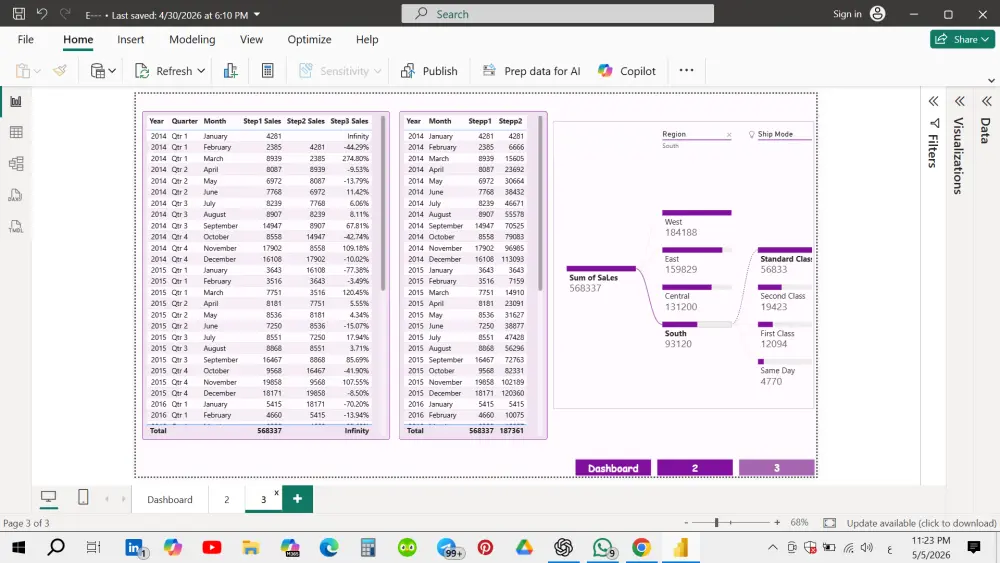Screen dimensions: 1000x563
Task: Open the File menu
Action: pyautogui.click(x=26, y=40)
